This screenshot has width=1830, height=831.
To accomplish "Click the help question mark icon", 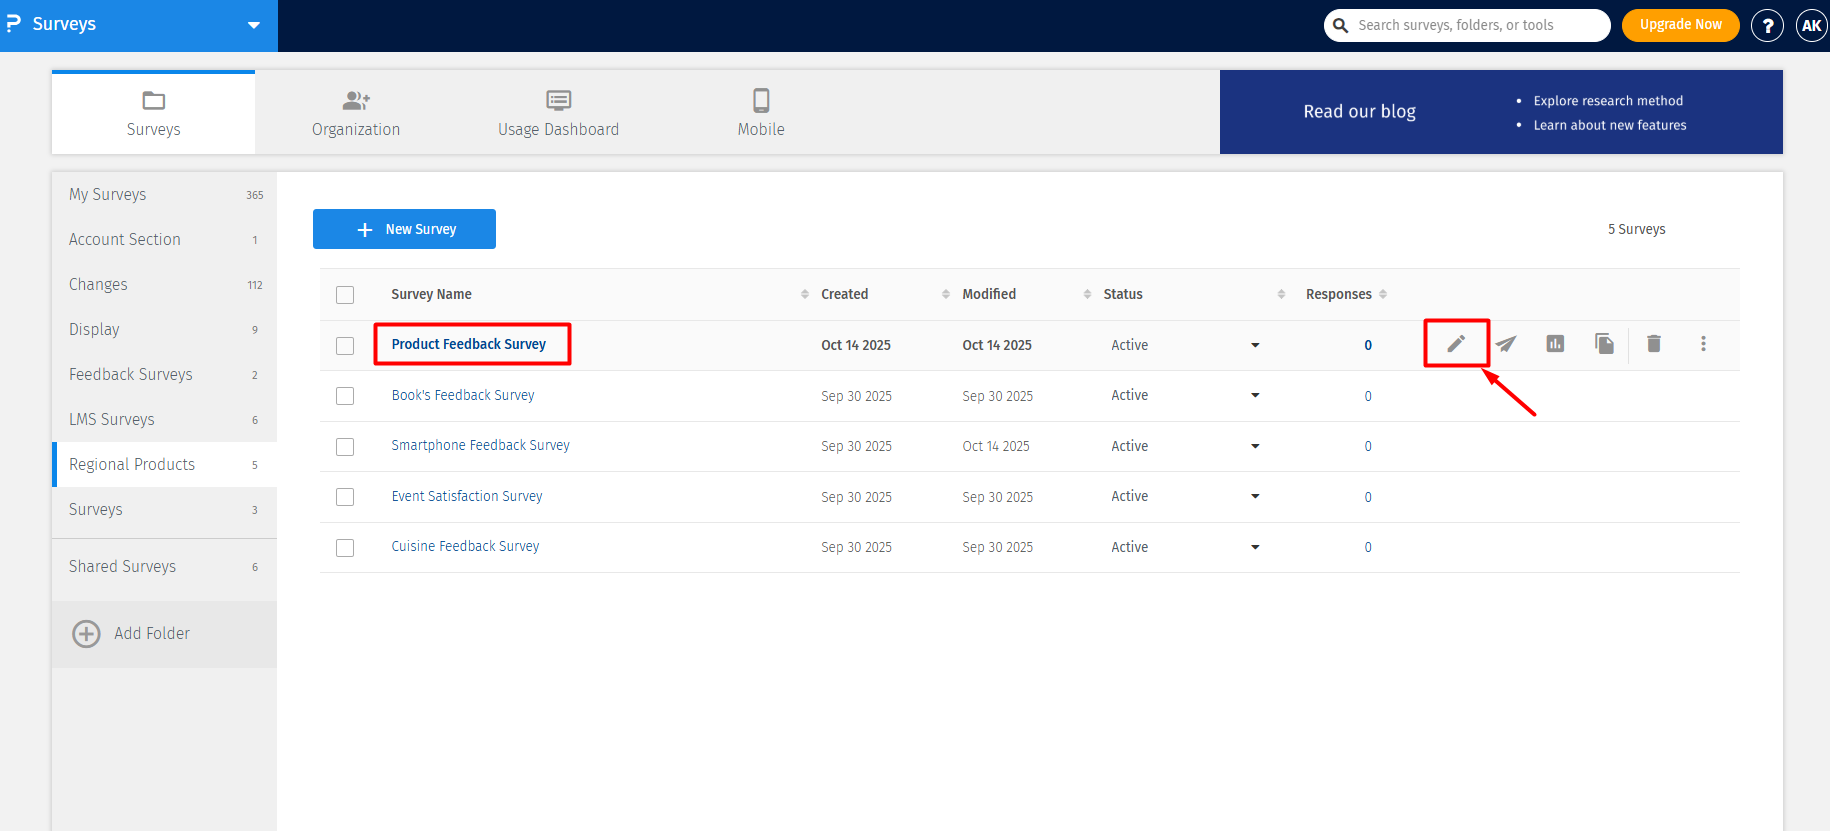I will pyautogui.click(x=1767, y=26).
